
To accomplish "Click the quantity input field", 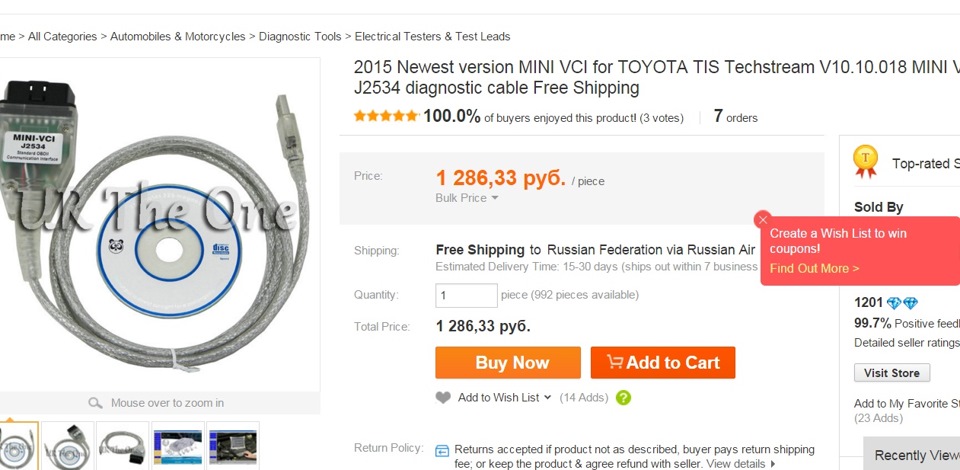I will tap(466, 295).
